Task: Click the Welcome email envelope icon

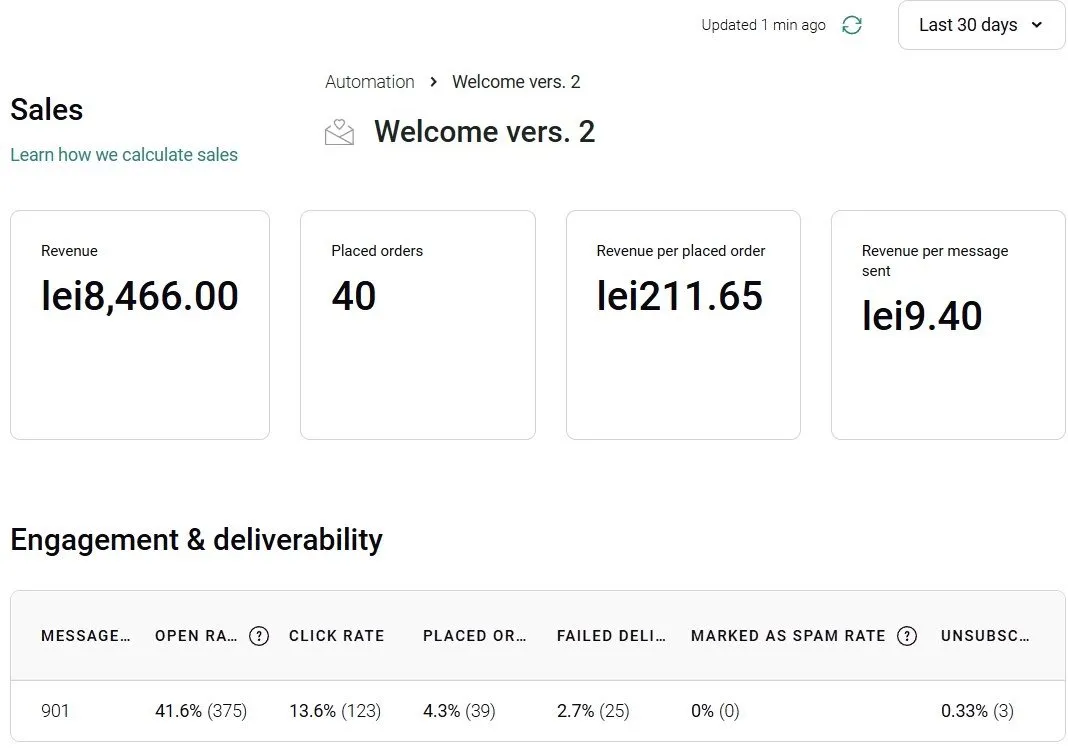Action: (x=340, y=132)
